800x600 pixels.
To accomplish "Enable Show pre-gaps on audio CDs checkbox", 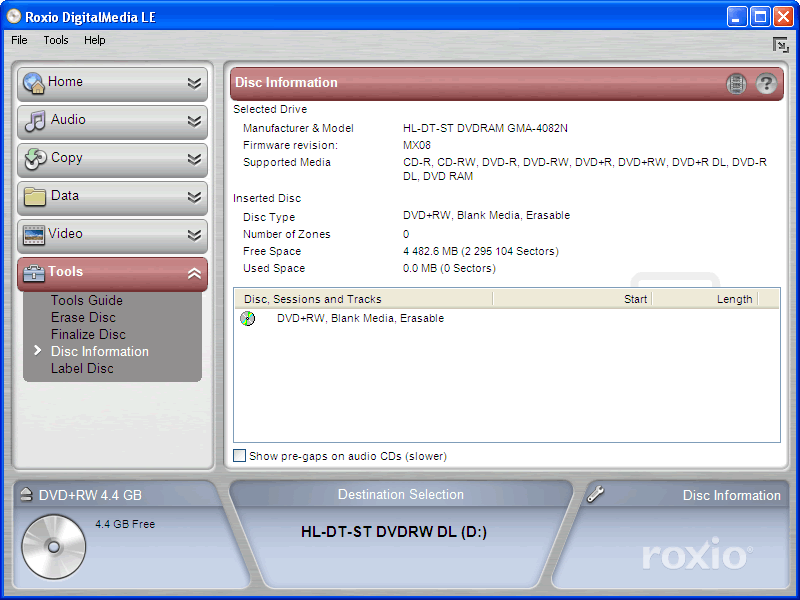I will tap(239, 456).
